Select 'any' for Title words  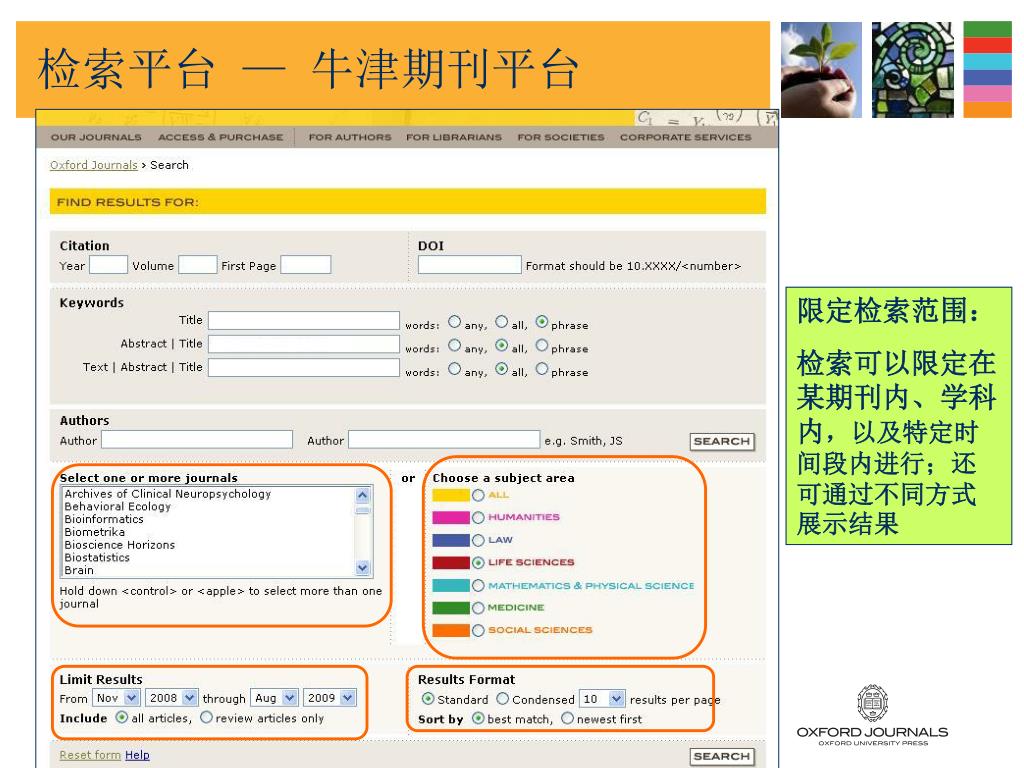pyautogui.click(x=455, y=322)
